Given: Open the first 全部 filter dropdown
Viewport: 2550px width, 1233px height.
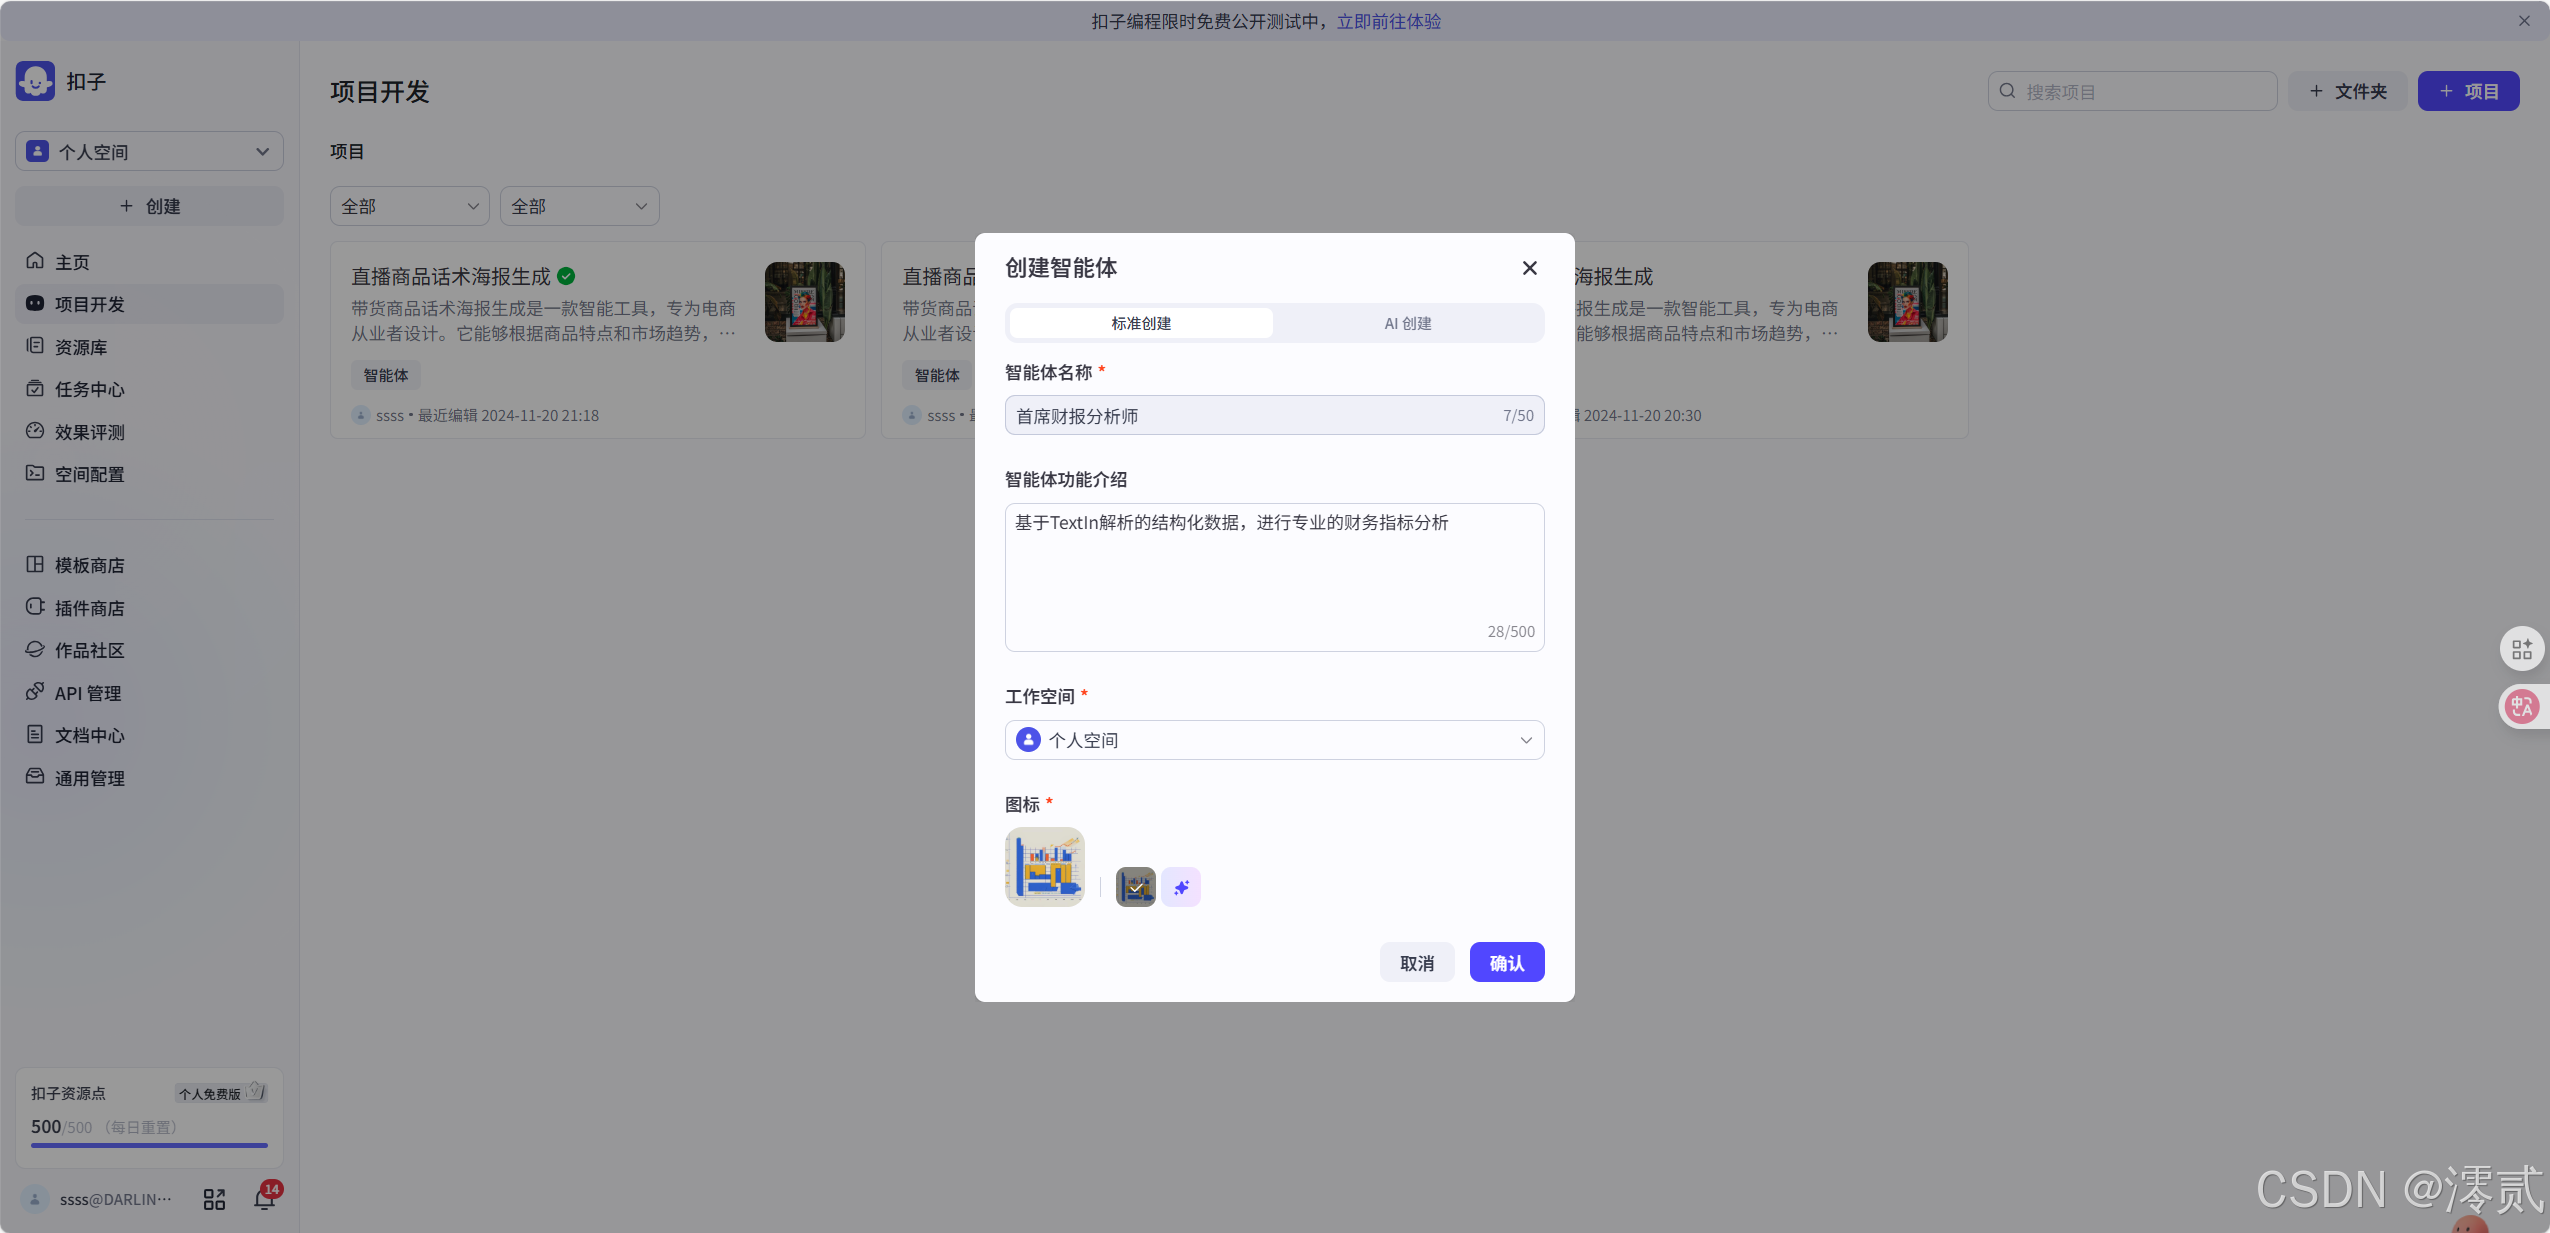Looking at the screenshot, I should pyautogui.click(x=408, y=206).
